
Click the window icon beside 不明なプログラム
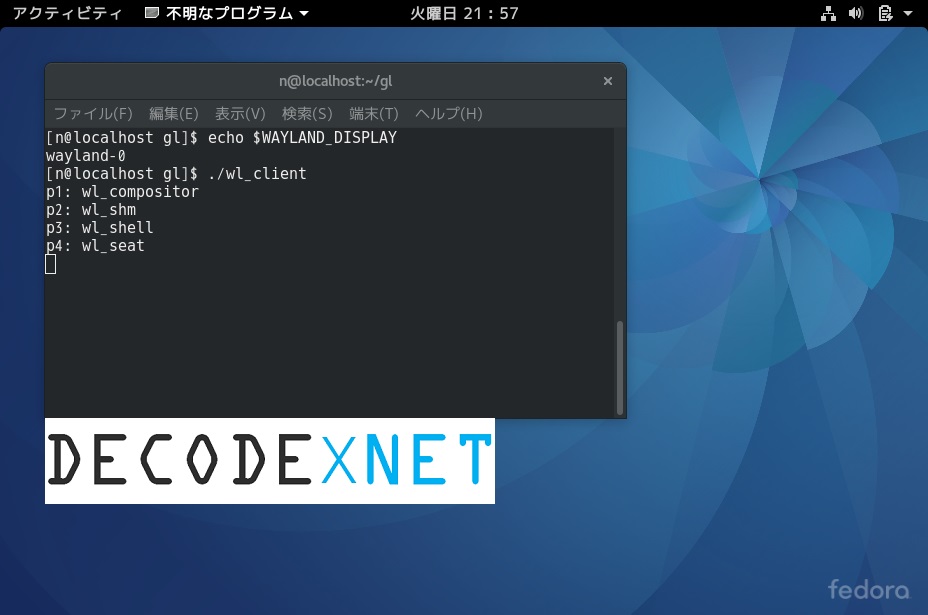pyautogui.click(x=151, y=13)
